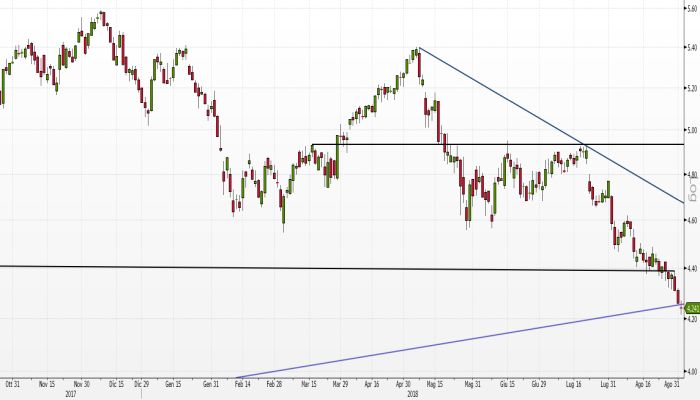700x400 pixels.
Task: Click the Ott 31 date marker
Action: (x=13, y=383)
